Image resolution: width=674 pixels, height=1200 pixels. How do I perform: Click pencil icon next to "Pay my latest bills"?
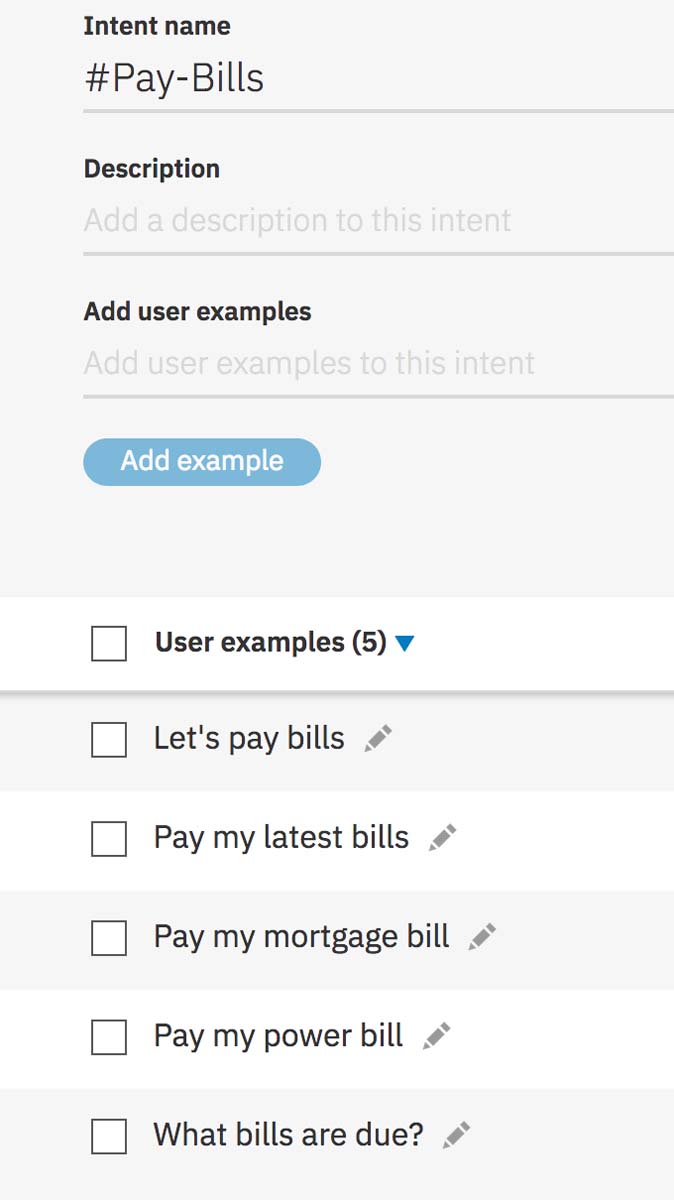pyautogui.click(x=442, y=838)
